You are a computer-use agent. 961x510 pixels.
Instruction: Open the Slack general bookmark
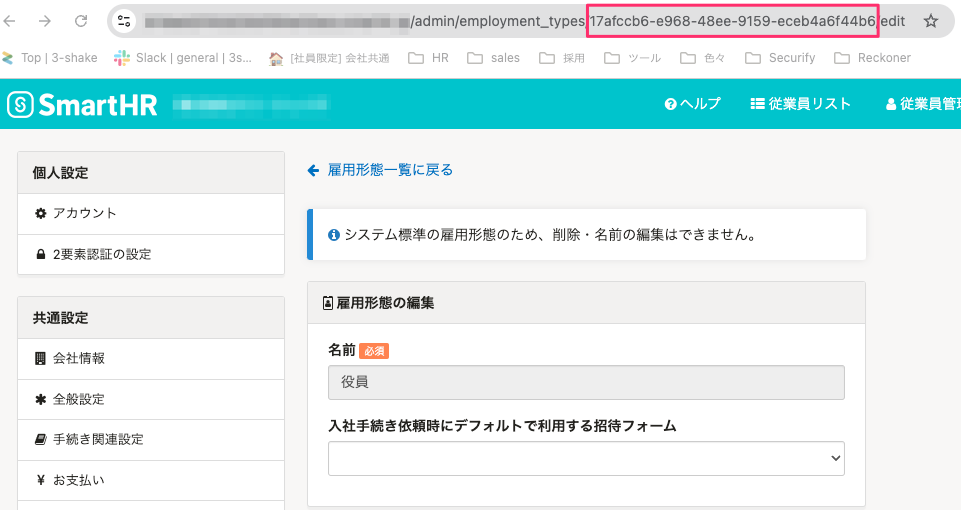coord(183,58)
